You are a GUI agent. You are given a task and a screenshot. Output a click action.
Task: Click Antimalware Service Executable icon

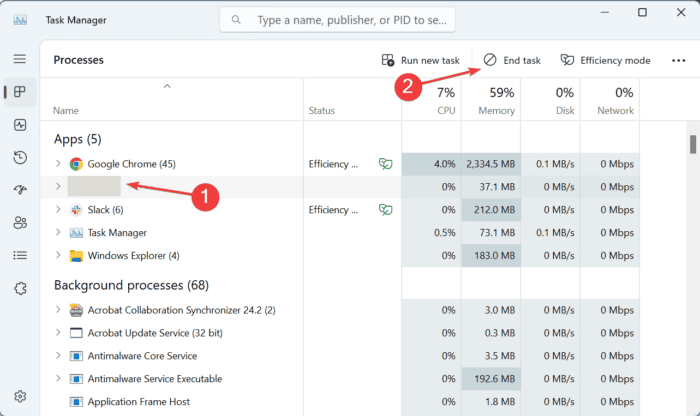76,379
